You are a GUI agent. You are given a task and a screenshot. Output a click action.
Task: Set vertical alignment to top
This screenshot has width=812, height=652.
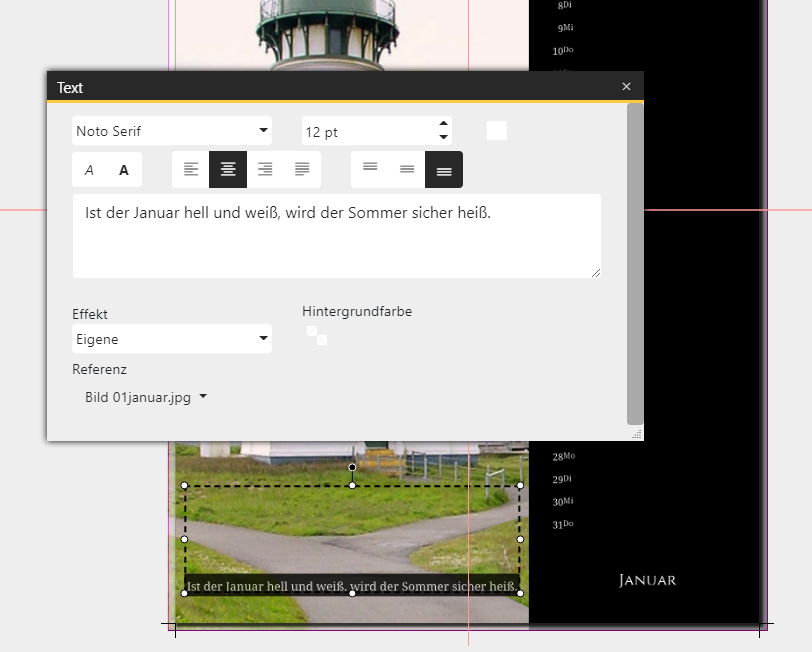[370, 170]
